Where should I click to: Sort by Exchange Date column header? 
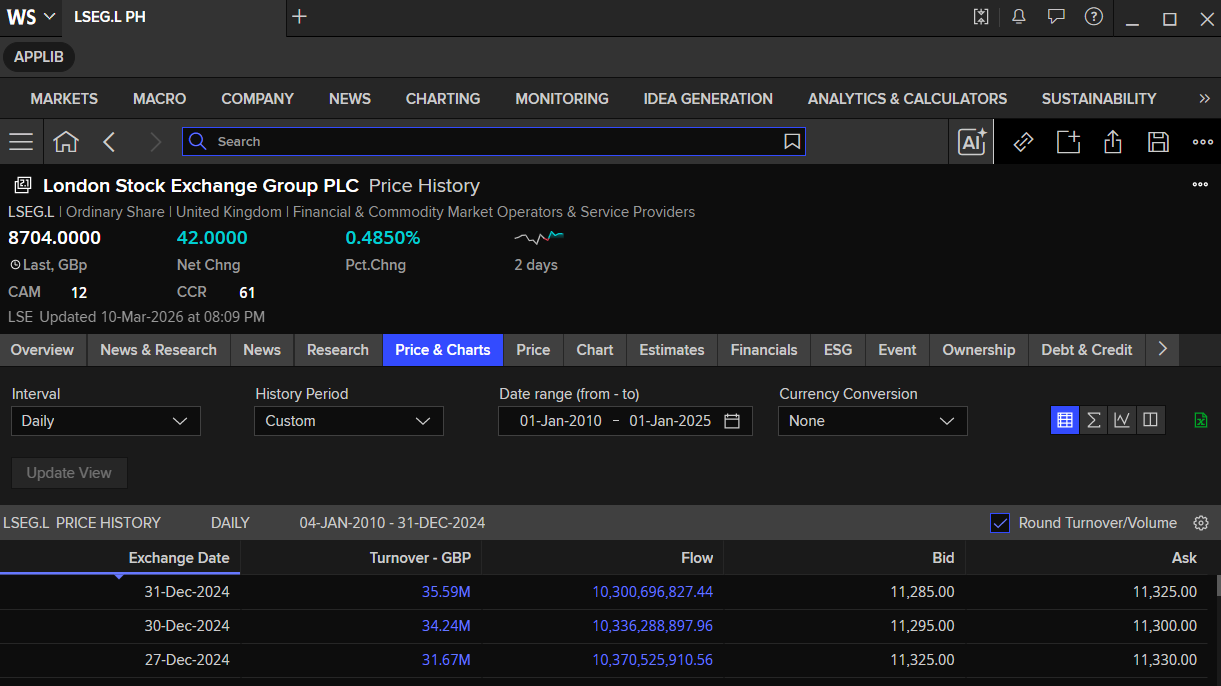coord(179,558)
